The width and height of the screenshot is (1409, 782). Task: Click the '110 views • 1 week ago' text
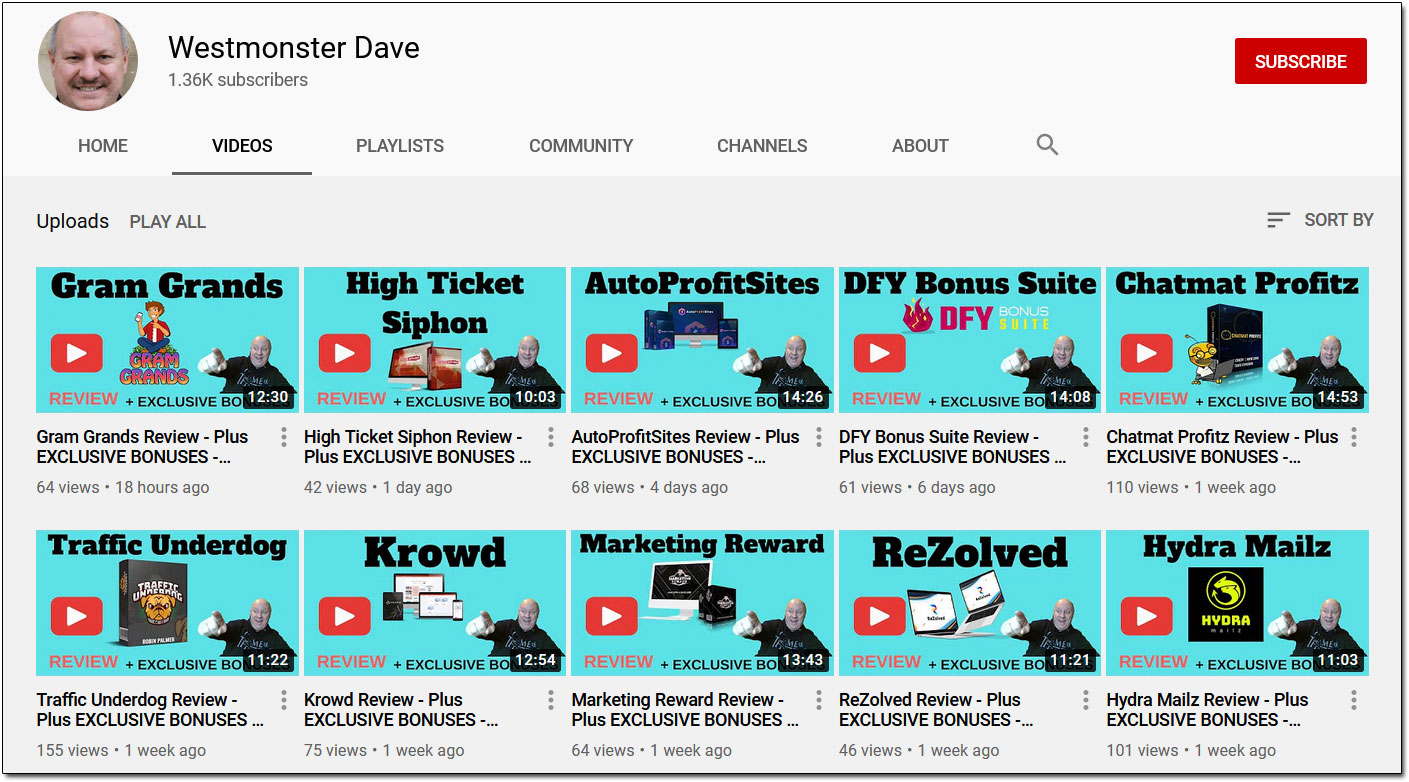click(x=1191, y=488)
